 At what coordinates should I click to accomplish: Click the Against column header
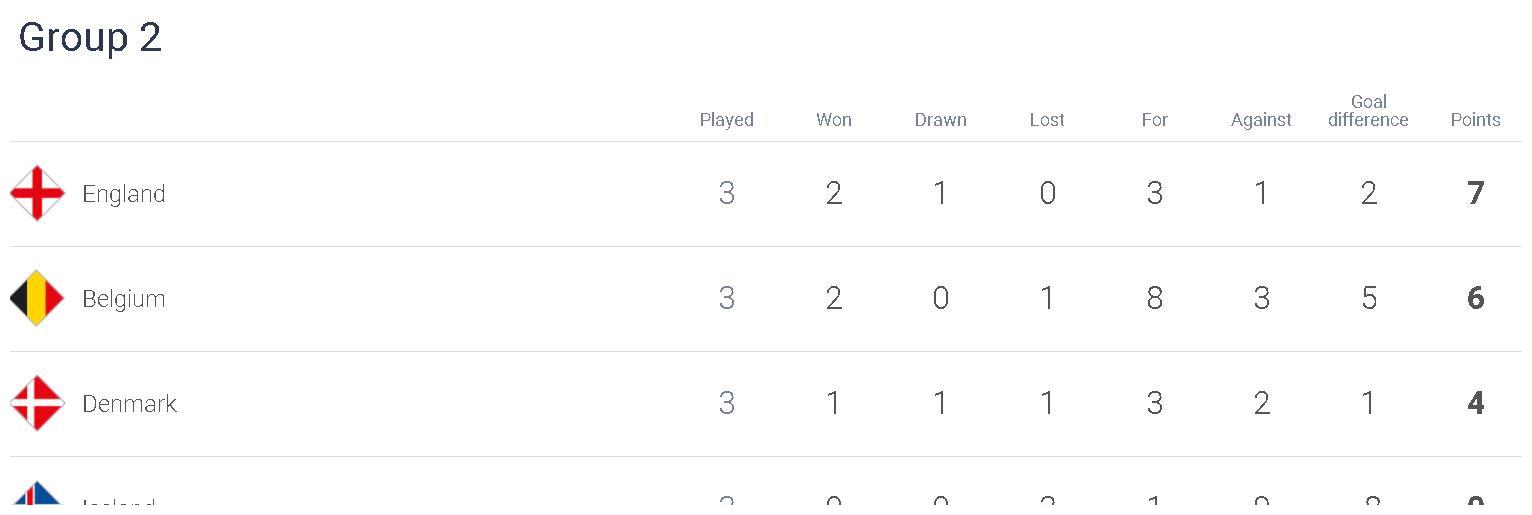pyautogui.click(x=1261, y=120)
